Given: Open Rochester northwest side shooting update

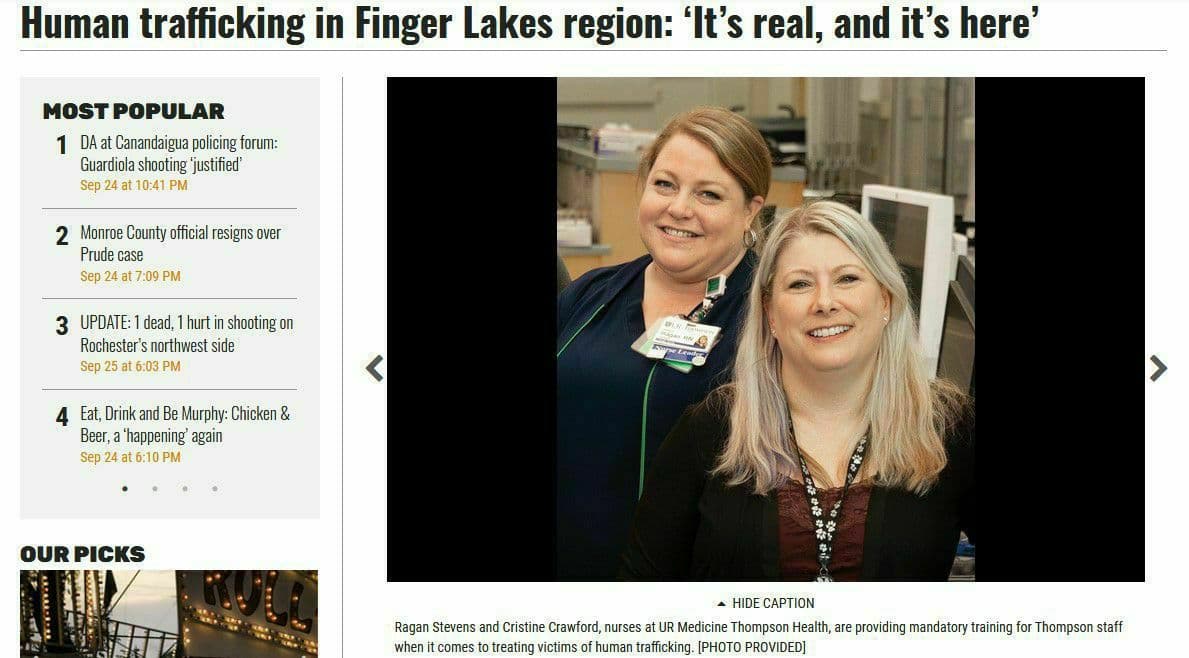Looking at the screenshot, I should click(187, 334).
